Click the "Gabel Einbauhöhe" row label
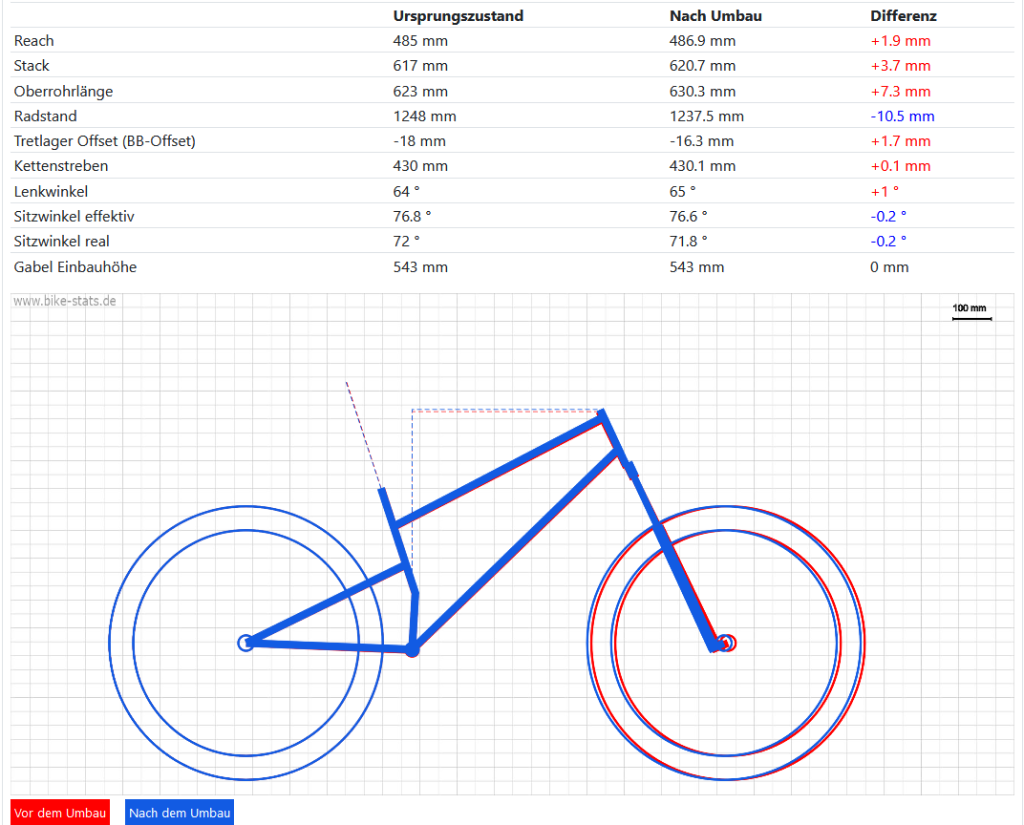This screenshot has width=1024, height=825. pyautogui.click(x=75, y=267)
